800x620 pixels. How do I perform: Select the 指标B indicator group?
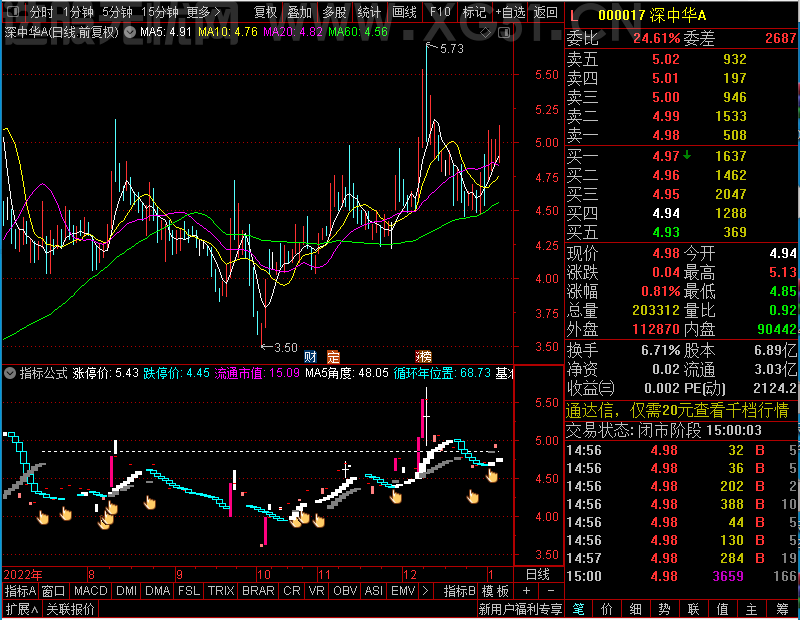(460, 591)
